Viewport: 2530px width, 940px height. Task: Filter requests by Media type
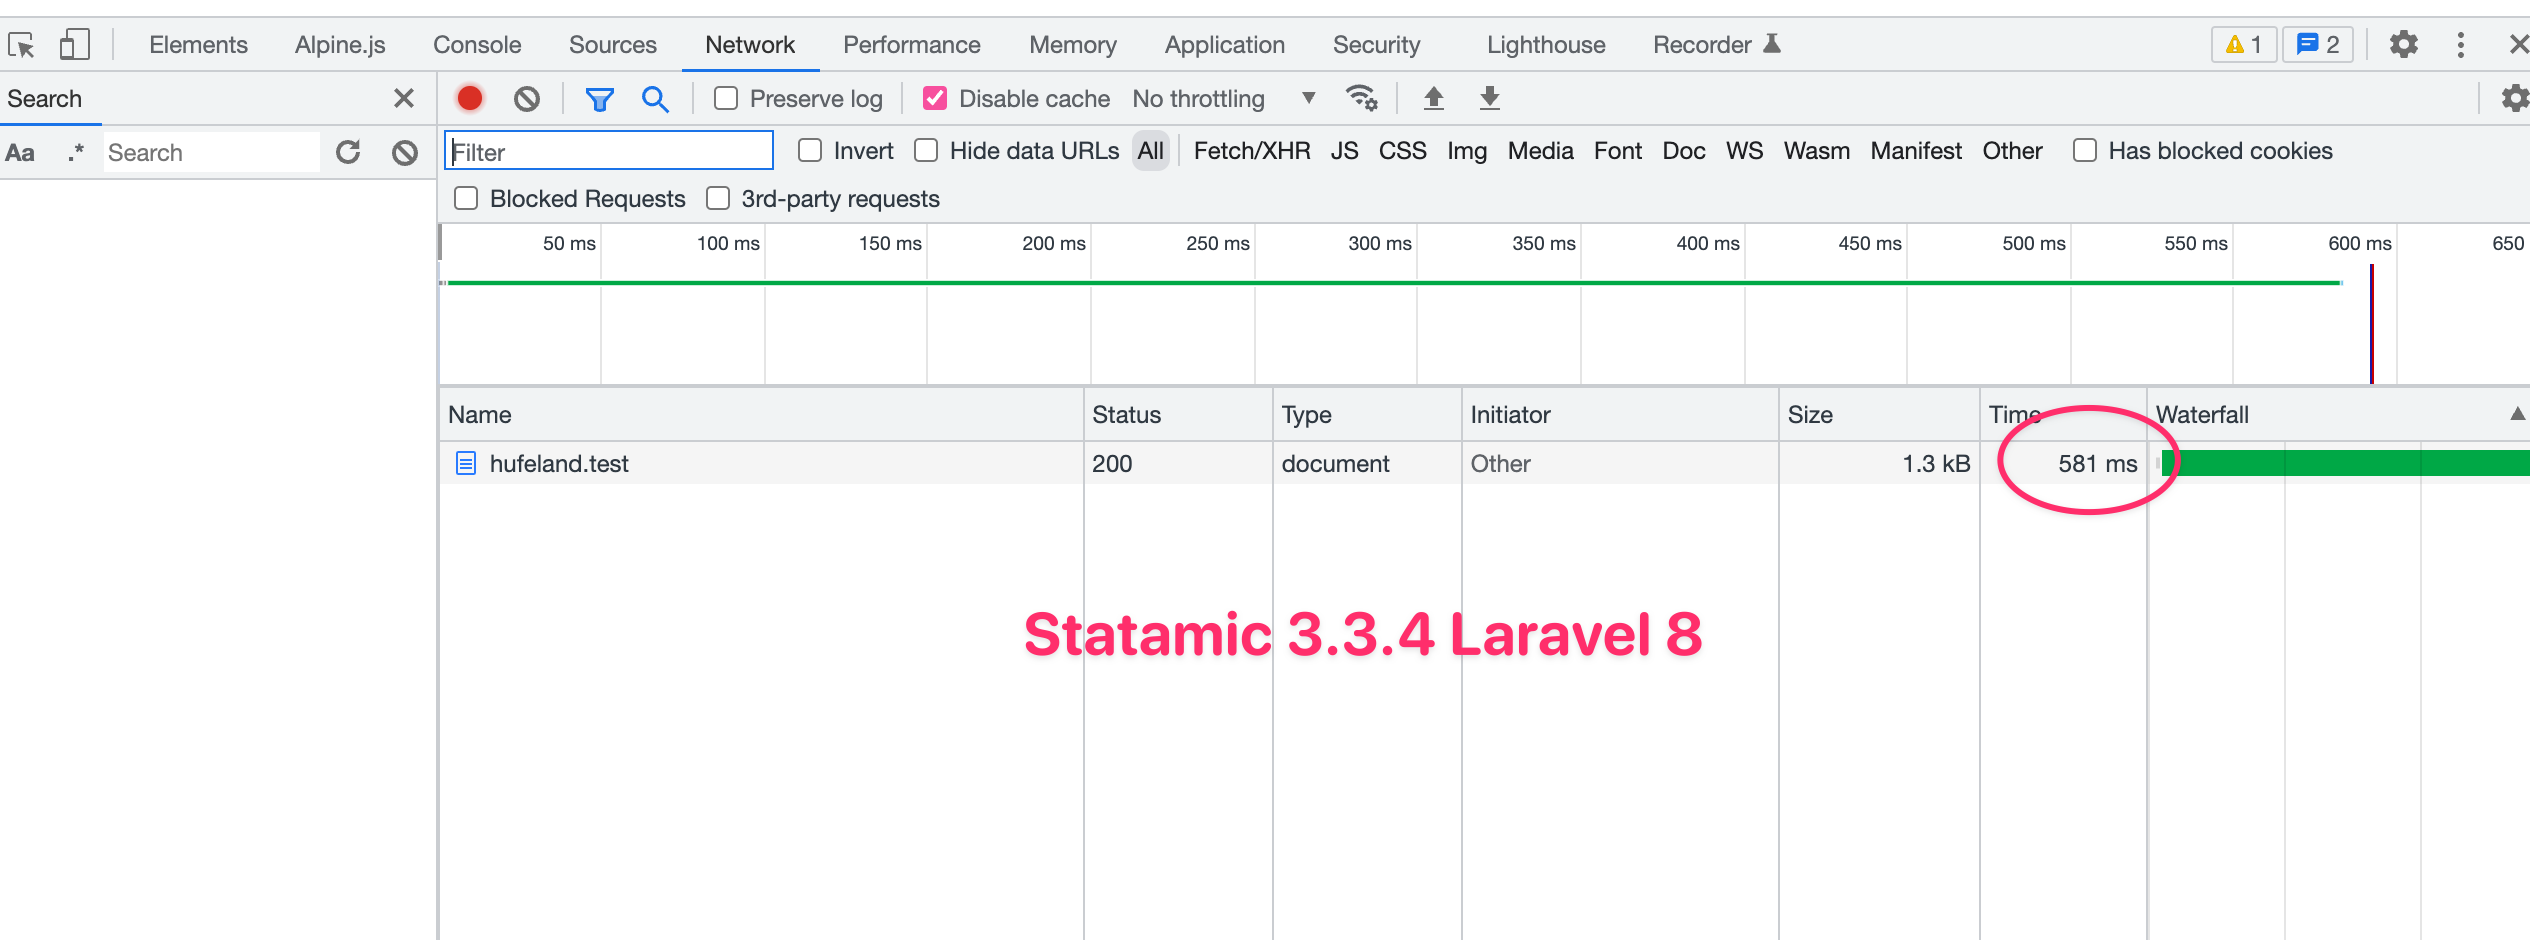1540,151
